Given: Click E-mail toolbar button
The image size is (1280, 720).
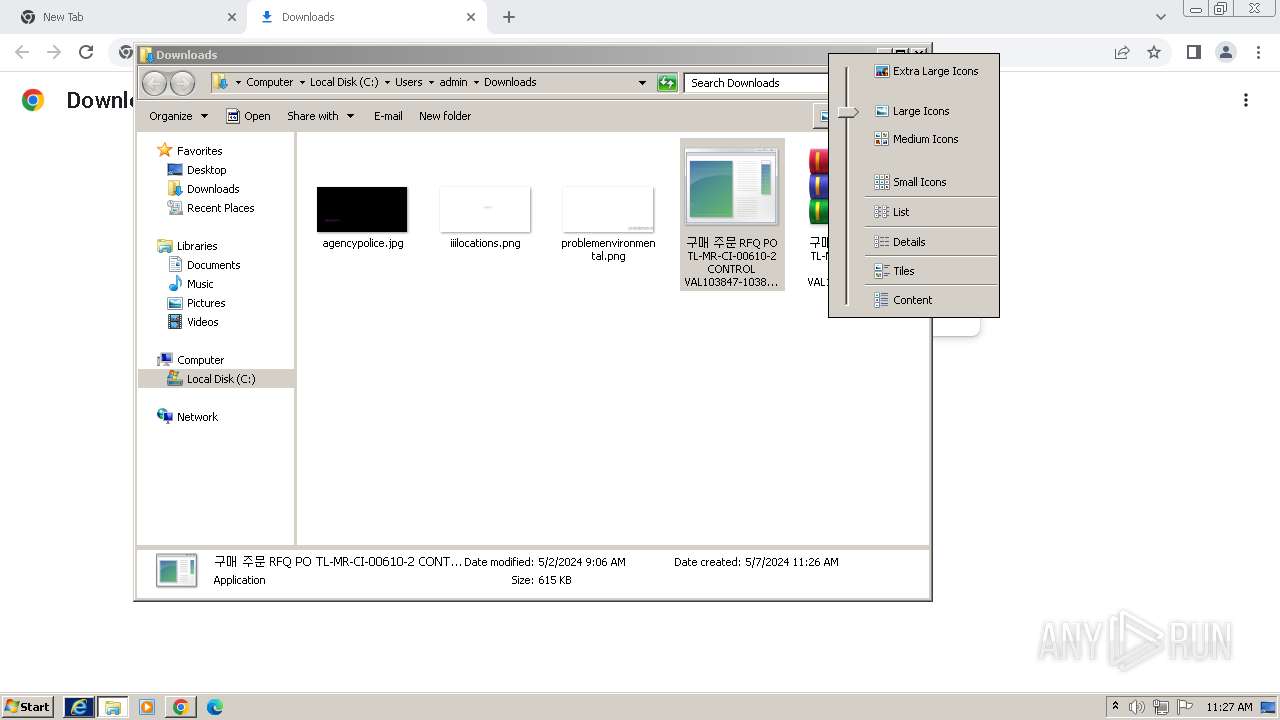Looking at the screenshot, I should click(x=388, y=116).
